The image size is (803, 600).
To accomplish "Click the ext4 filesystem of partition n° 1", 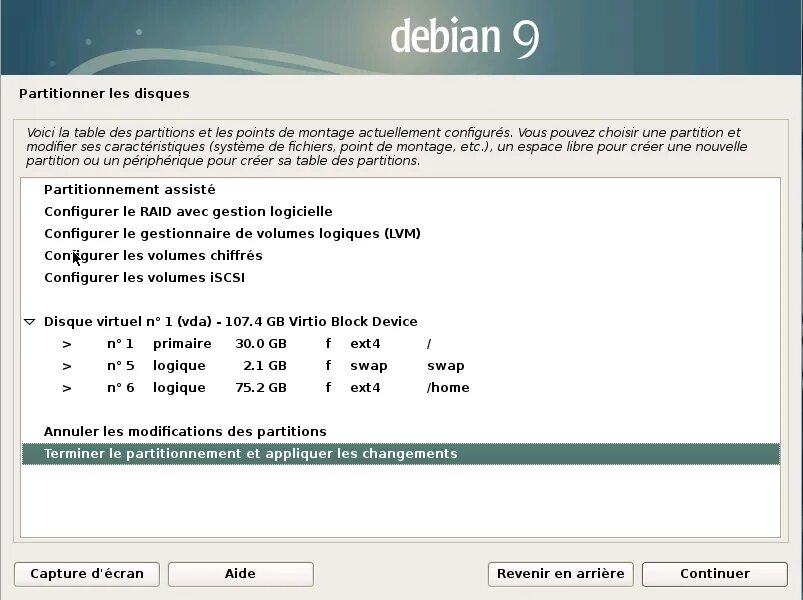I will pos(365,344).
